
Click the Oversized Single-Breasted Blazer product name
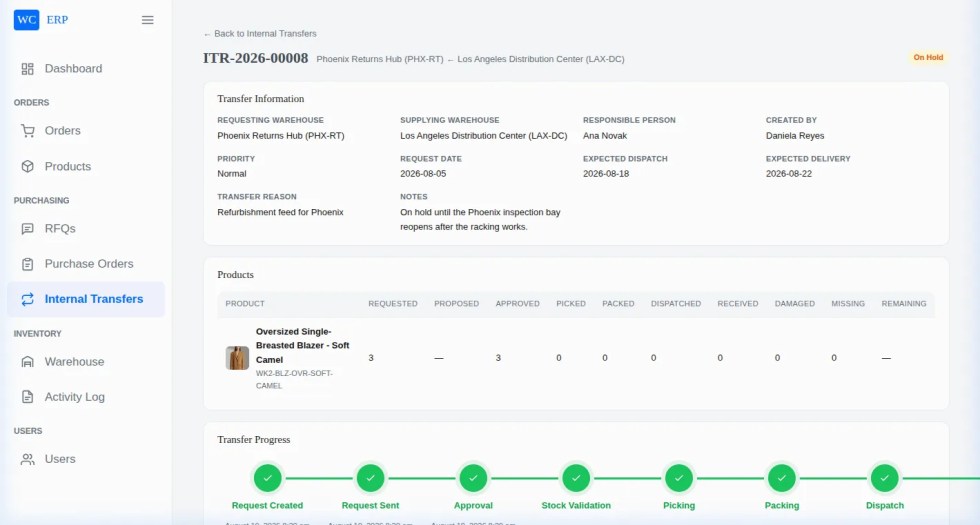[x=302, y=346]
